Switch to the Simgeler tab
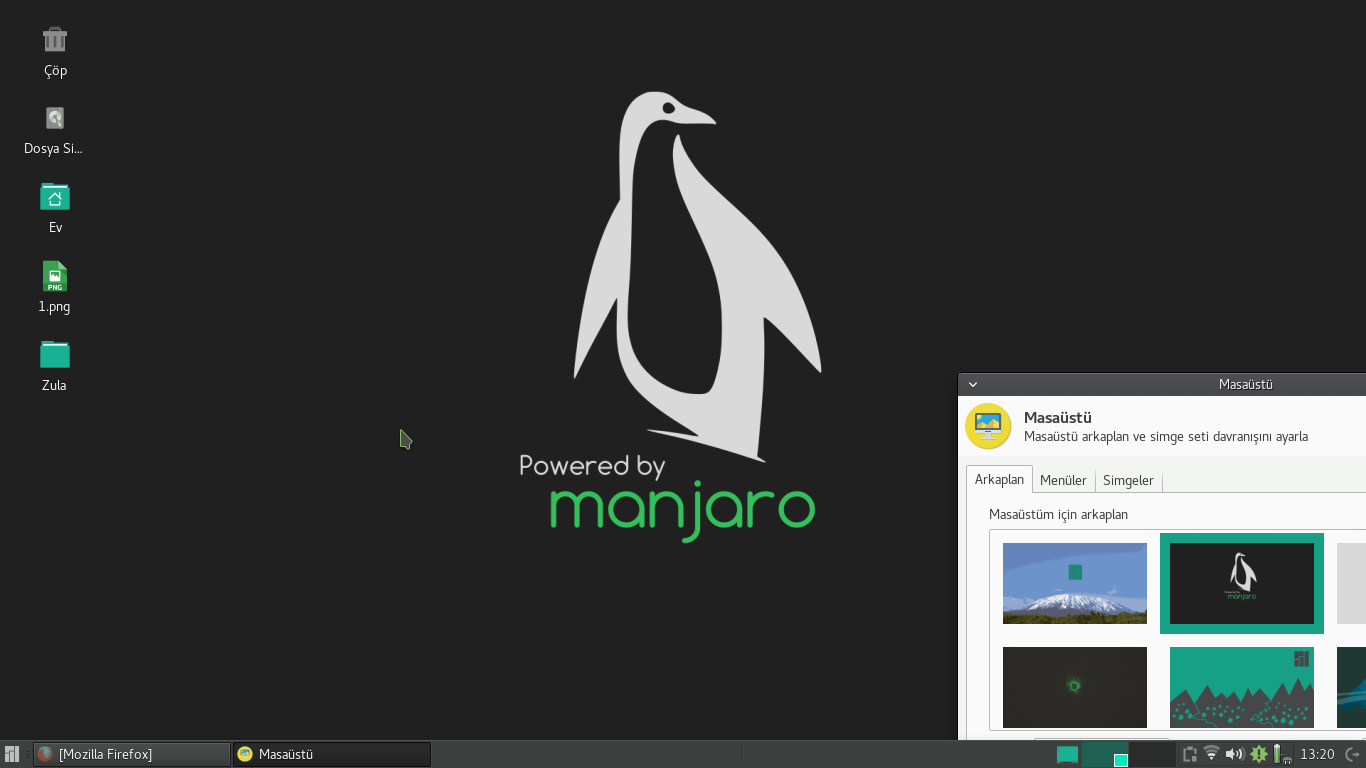 tap(1128, 480)
